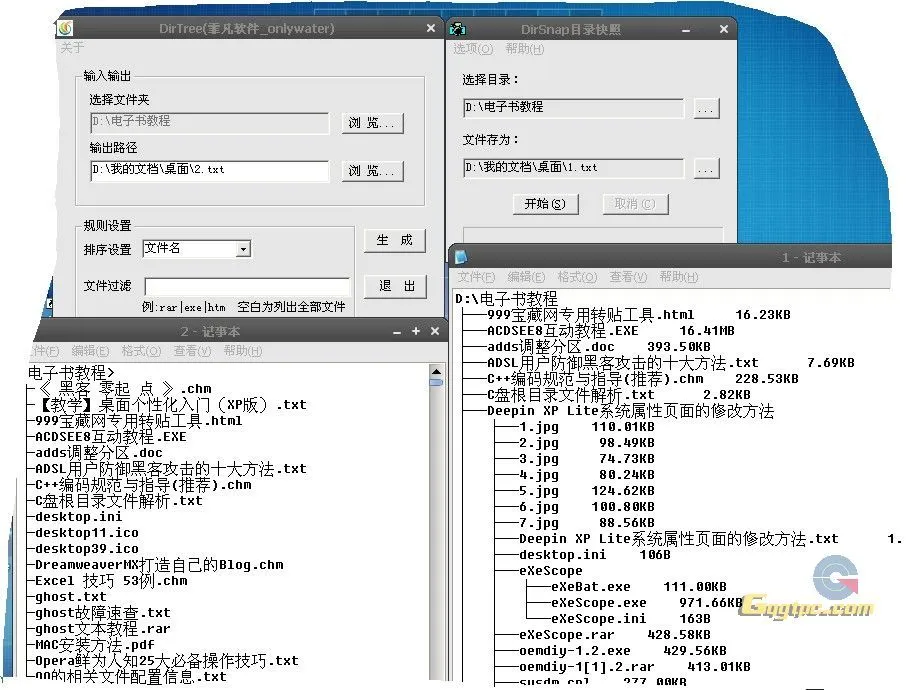The width and height of the screenshot is (906, 690).
Task: Click the ... browse button beside 选择目录
Action: [707, 107]
